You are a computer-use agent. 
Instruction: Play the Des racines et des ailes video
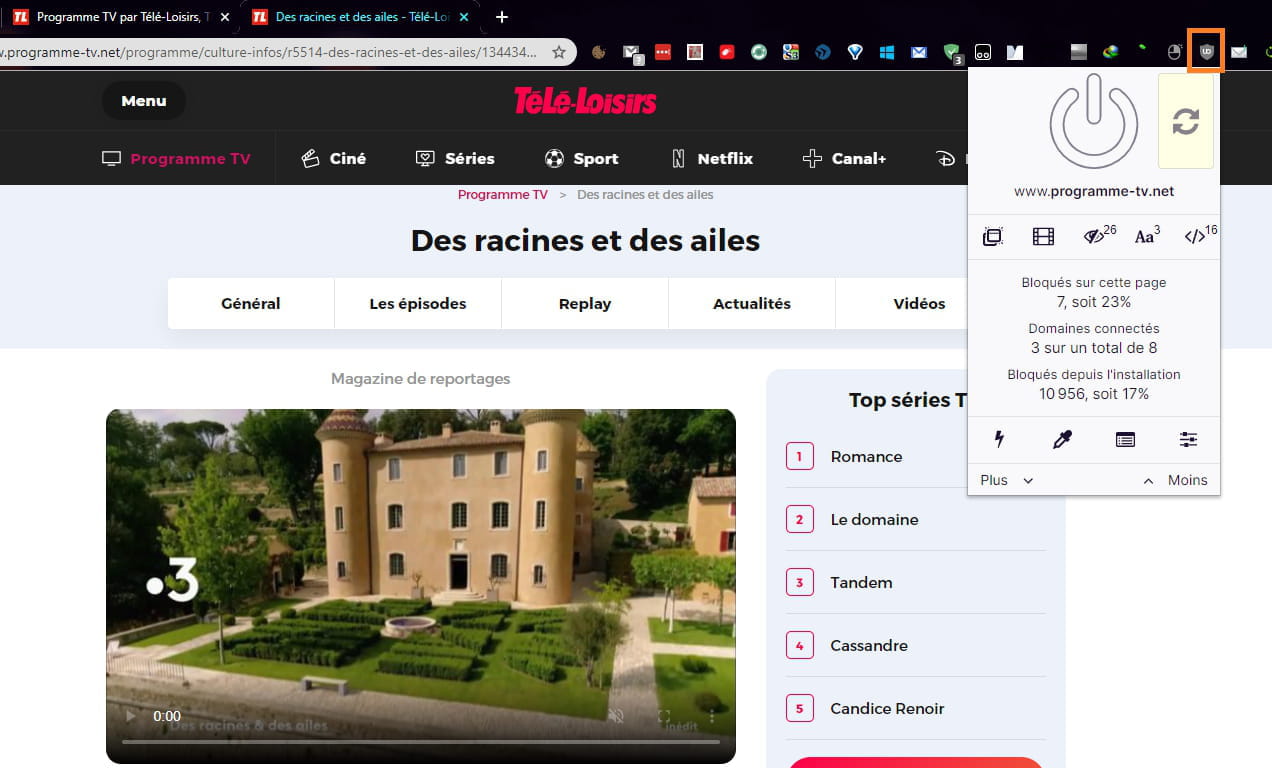pos(130,716)
